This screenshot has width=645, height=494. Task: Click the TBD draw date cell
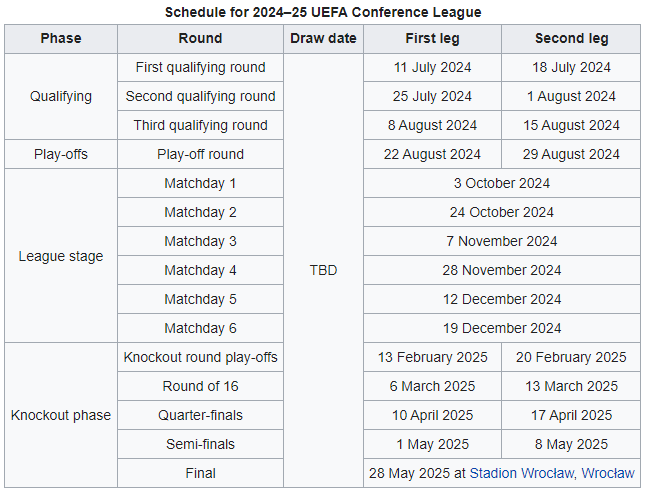(323, 270)
